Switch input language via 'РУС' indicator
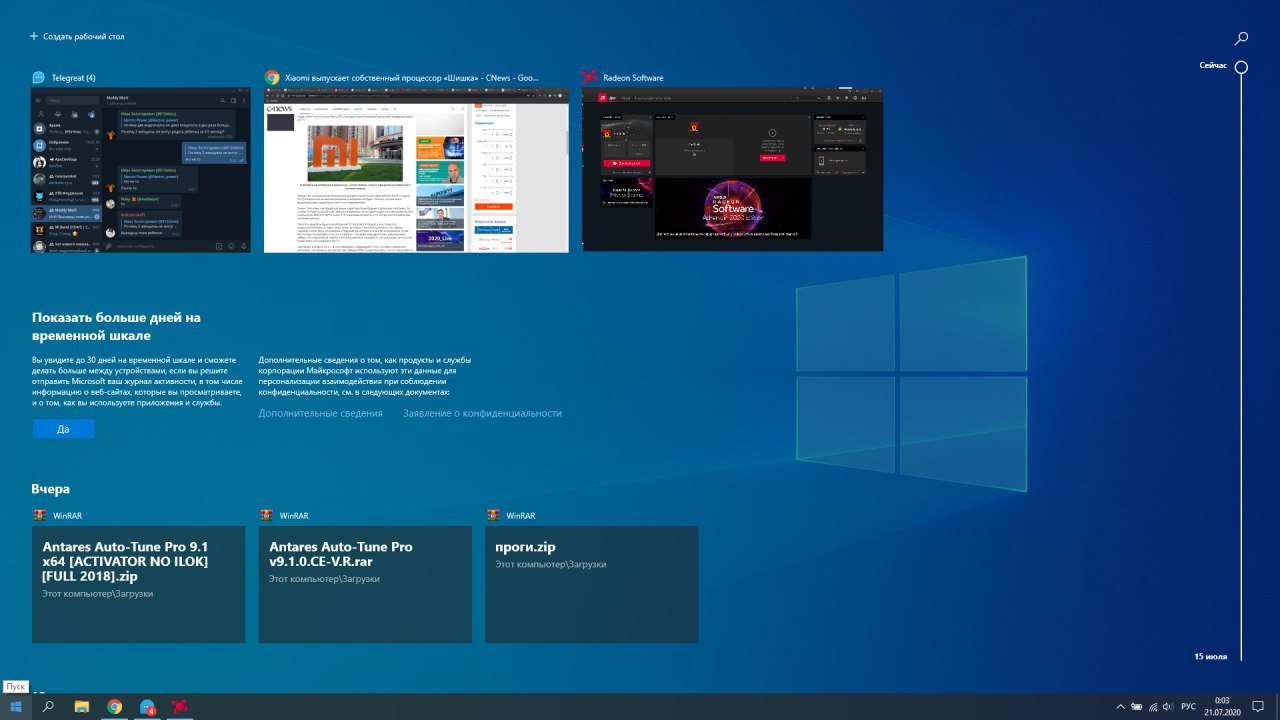The height and width of the screenshot is (720, 1280). [x=1188, y=707]
